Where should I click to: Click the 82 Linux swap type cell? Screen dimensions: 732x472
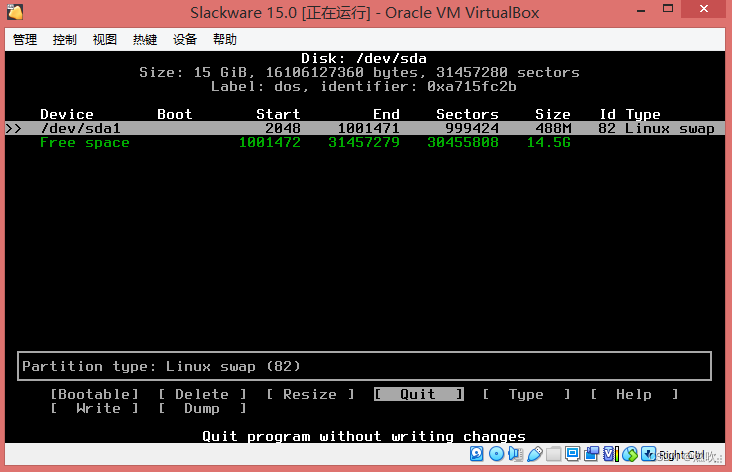[656, 128]
